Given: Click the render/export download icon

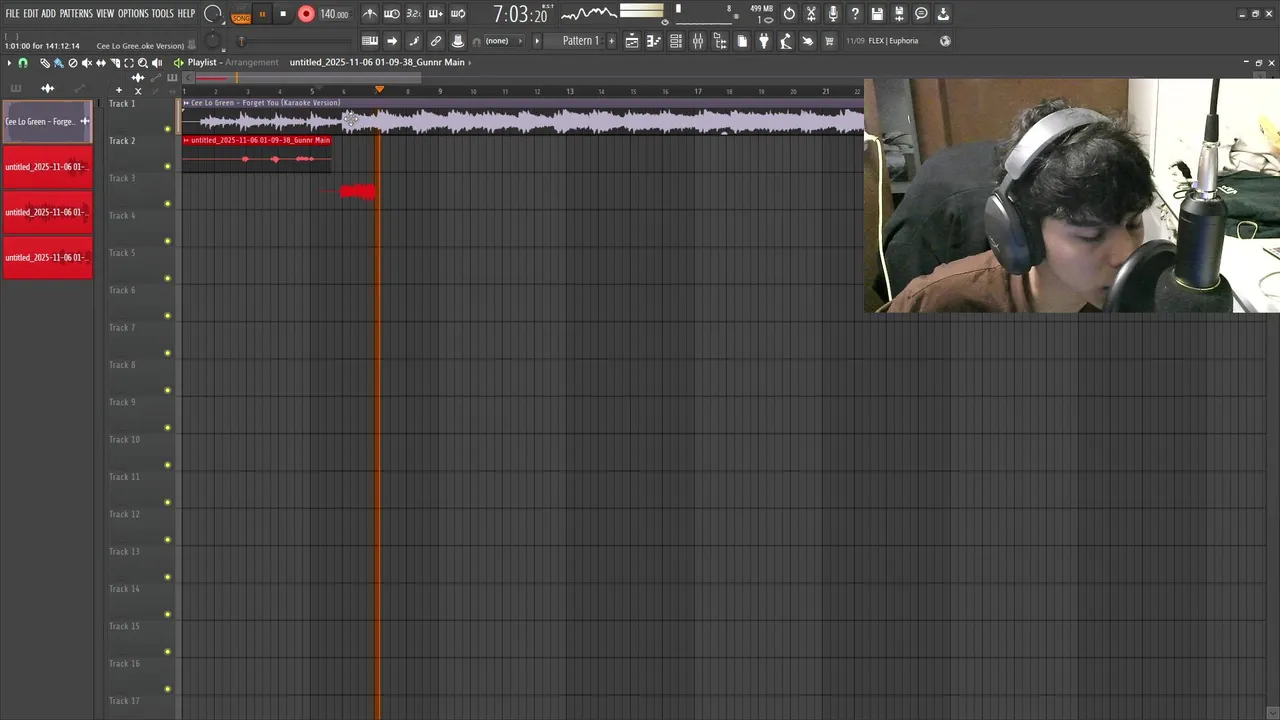Looking at the screenshot, I should coord(943,14).
